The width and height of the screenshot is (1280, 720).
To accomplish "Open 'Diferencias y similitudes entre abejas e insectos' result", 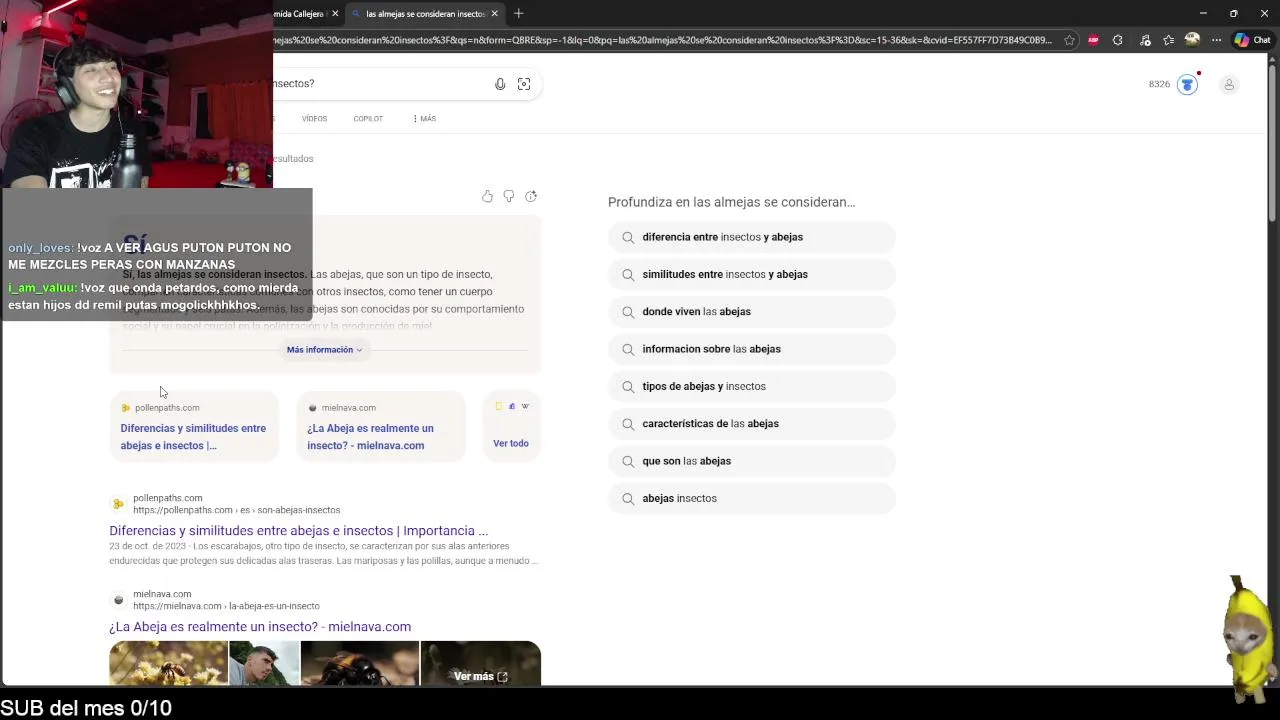I will click(x=298, y=531).
